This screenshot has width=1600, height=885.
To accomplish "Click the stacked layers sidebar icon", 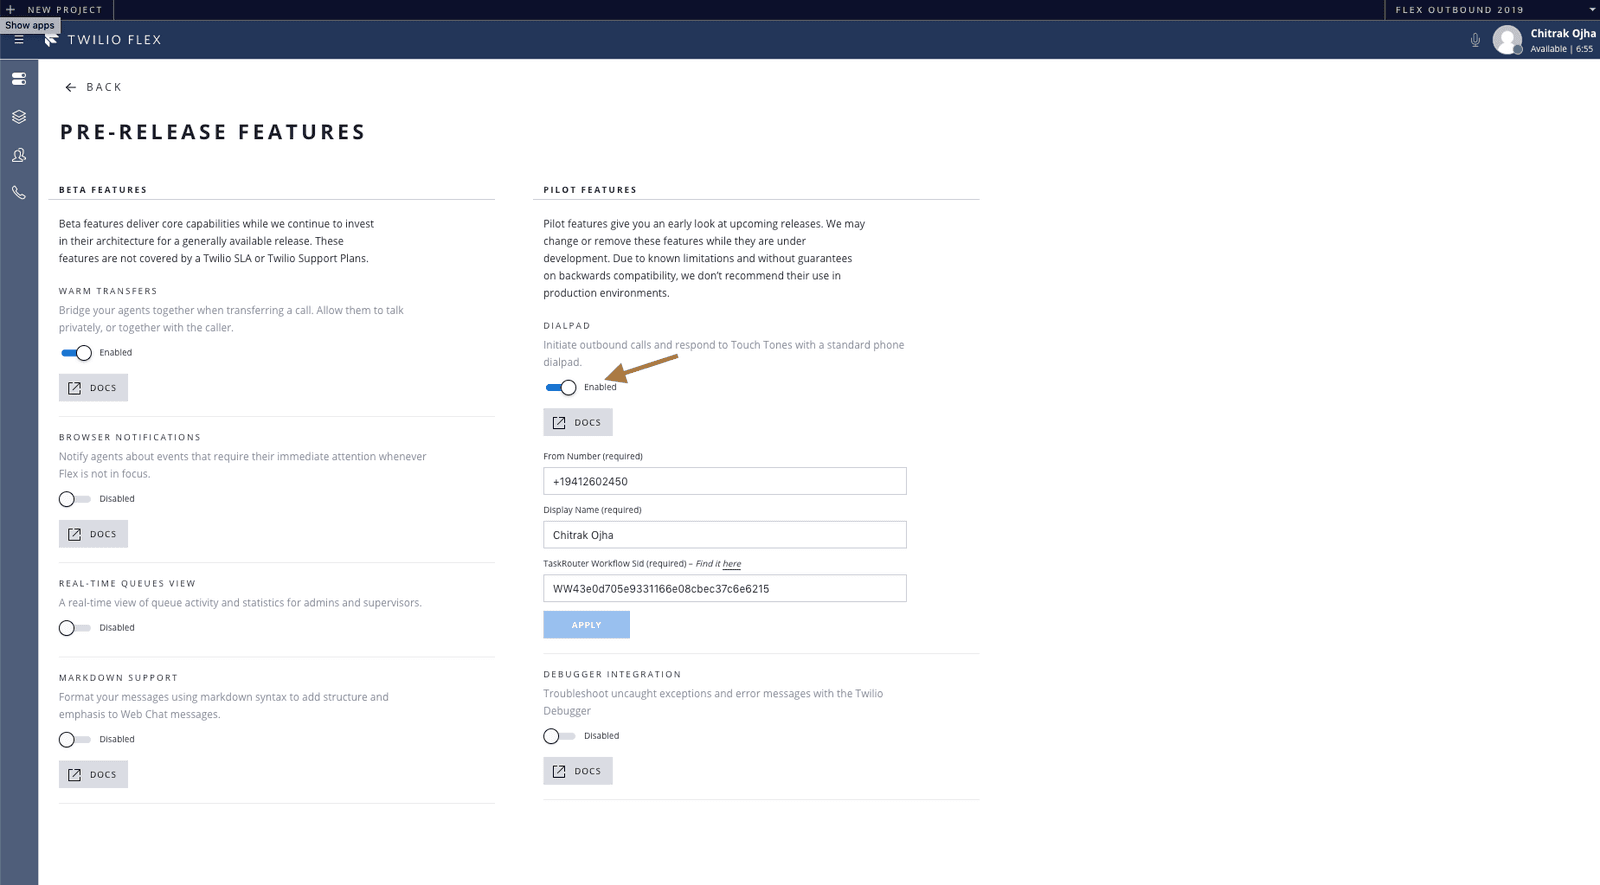I will click(x=19, y=117).
